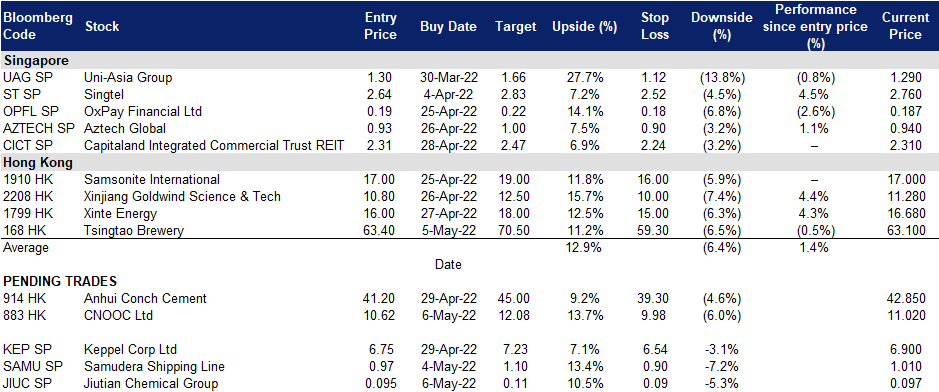Click the Entry Price header
The height and width of the screenshot is (392, 939).
pos(381,26)
